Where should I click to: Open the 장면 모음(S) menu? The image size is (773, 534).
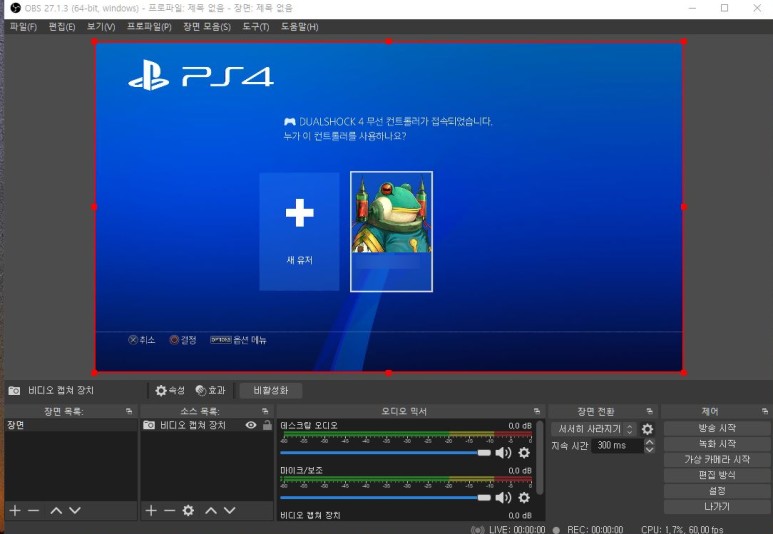coord(207,27)
